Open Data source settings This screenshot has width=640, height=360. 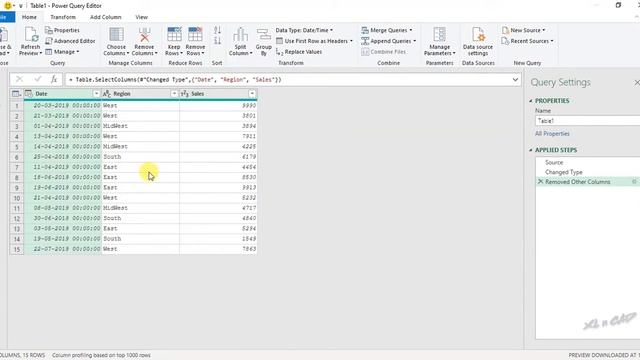click(x=478, y=42)
